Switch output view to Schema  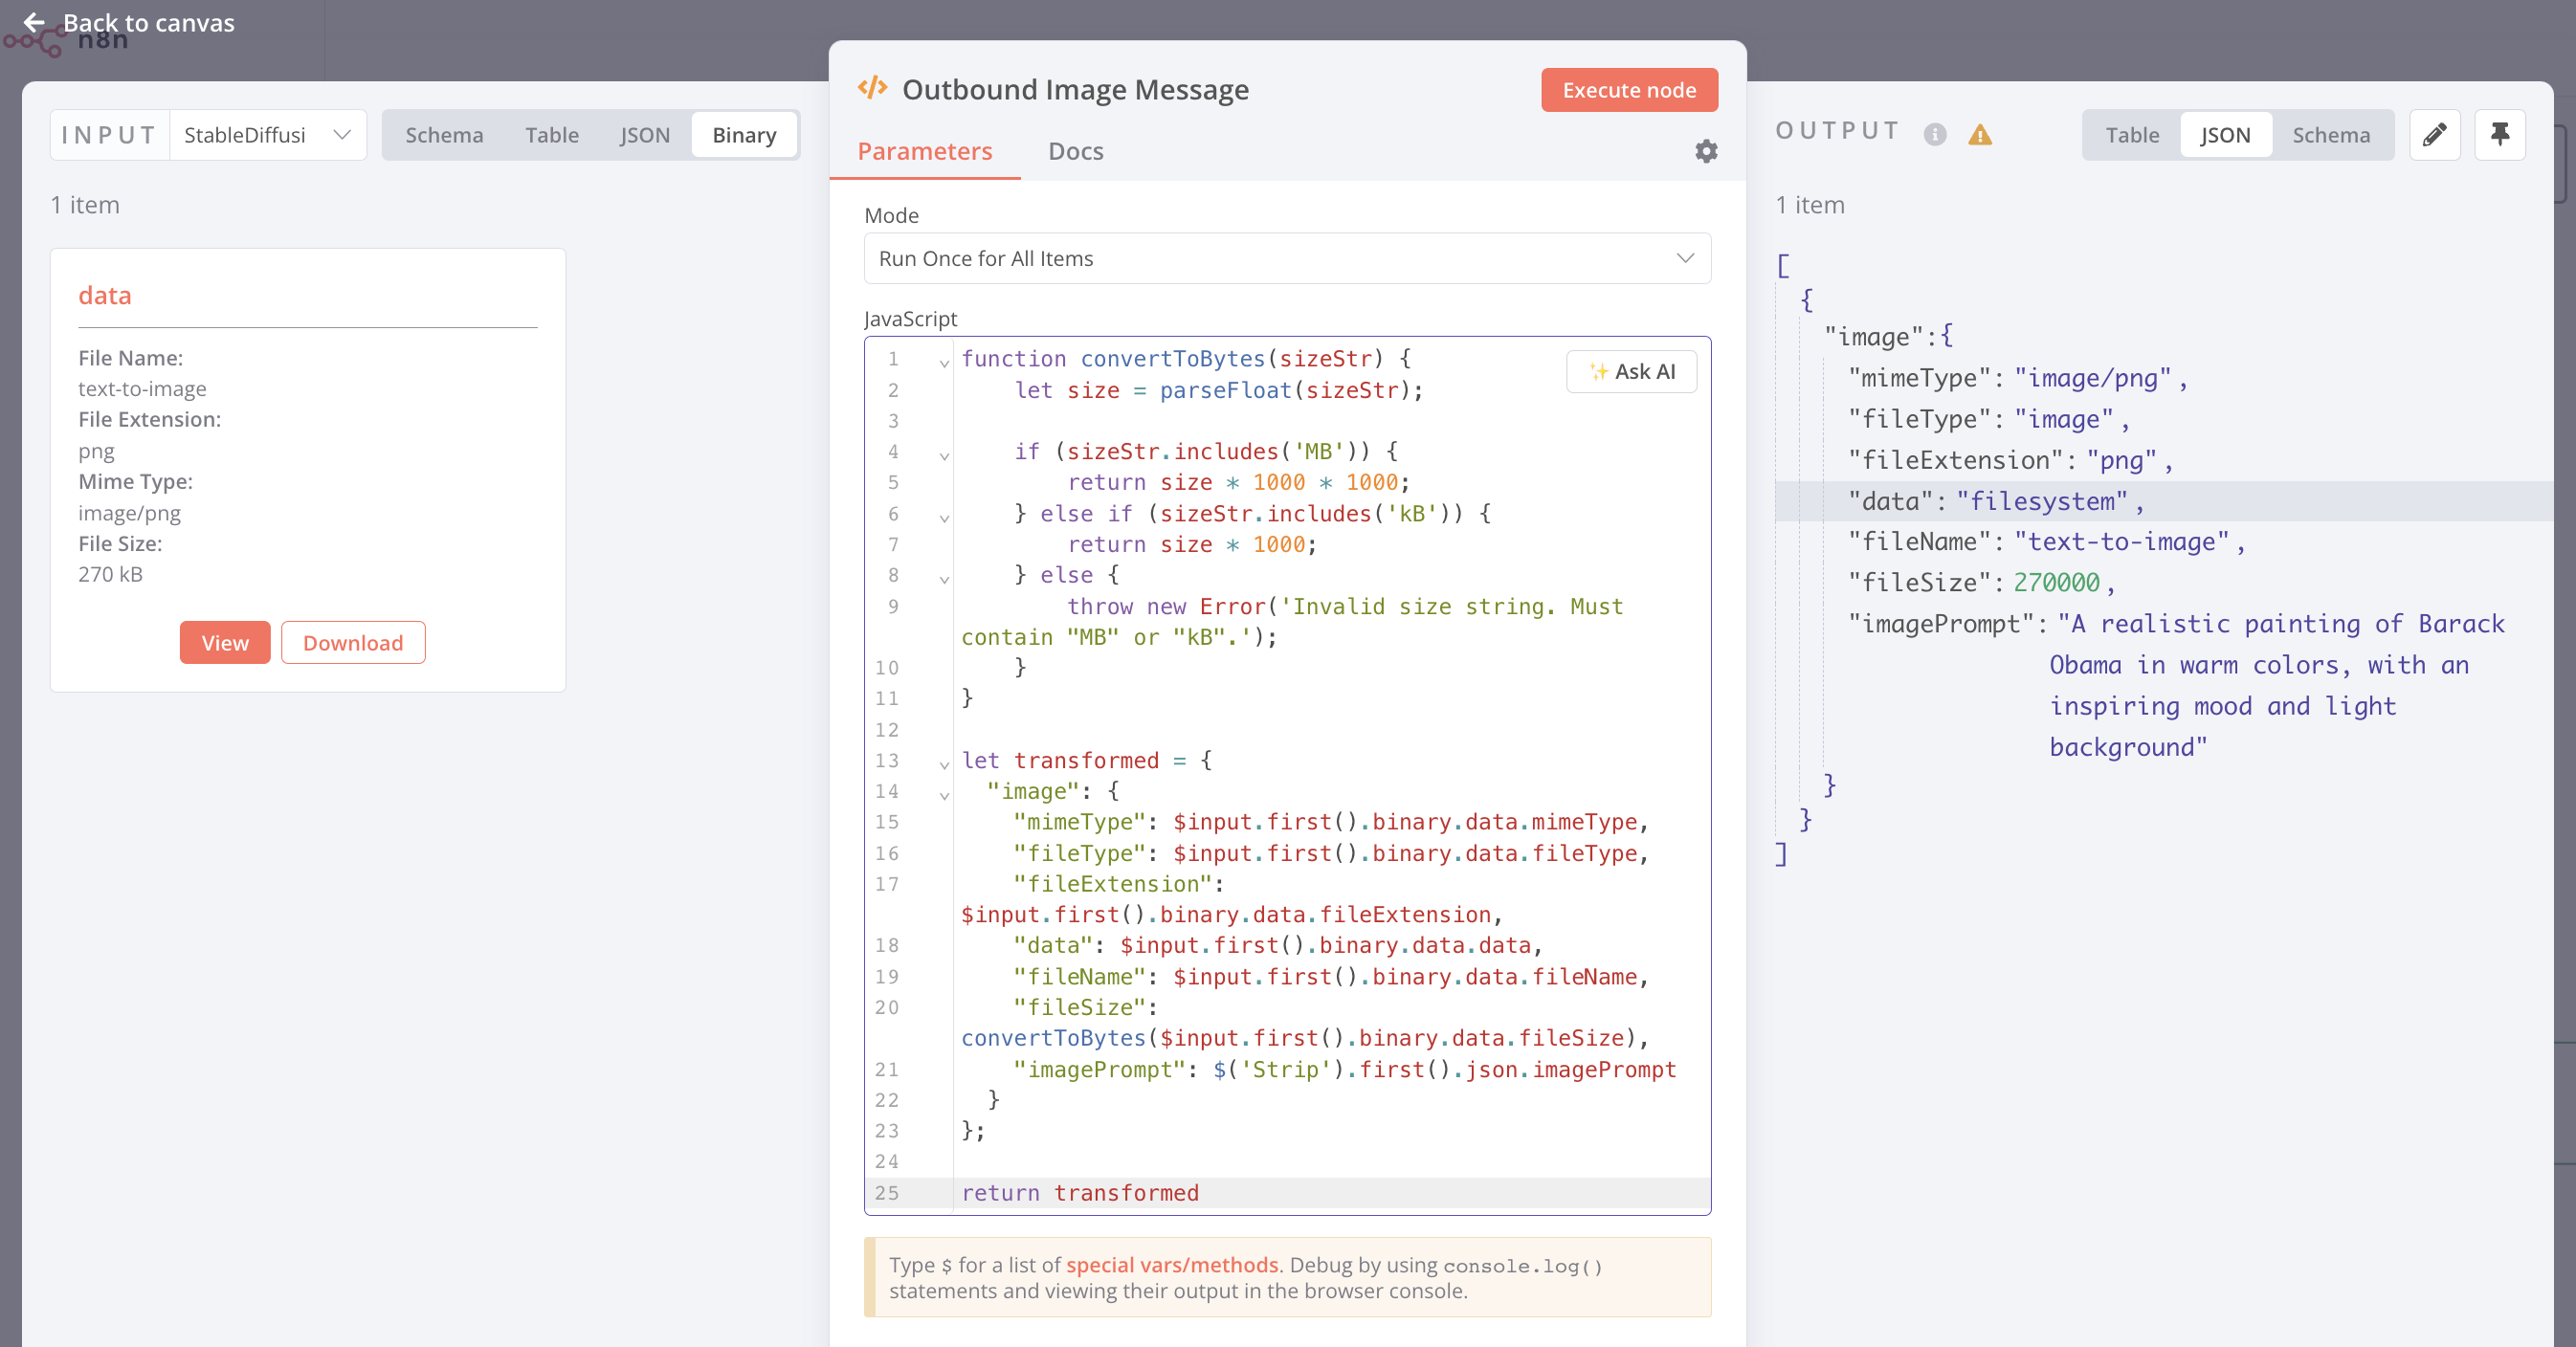click(2330, 135)
